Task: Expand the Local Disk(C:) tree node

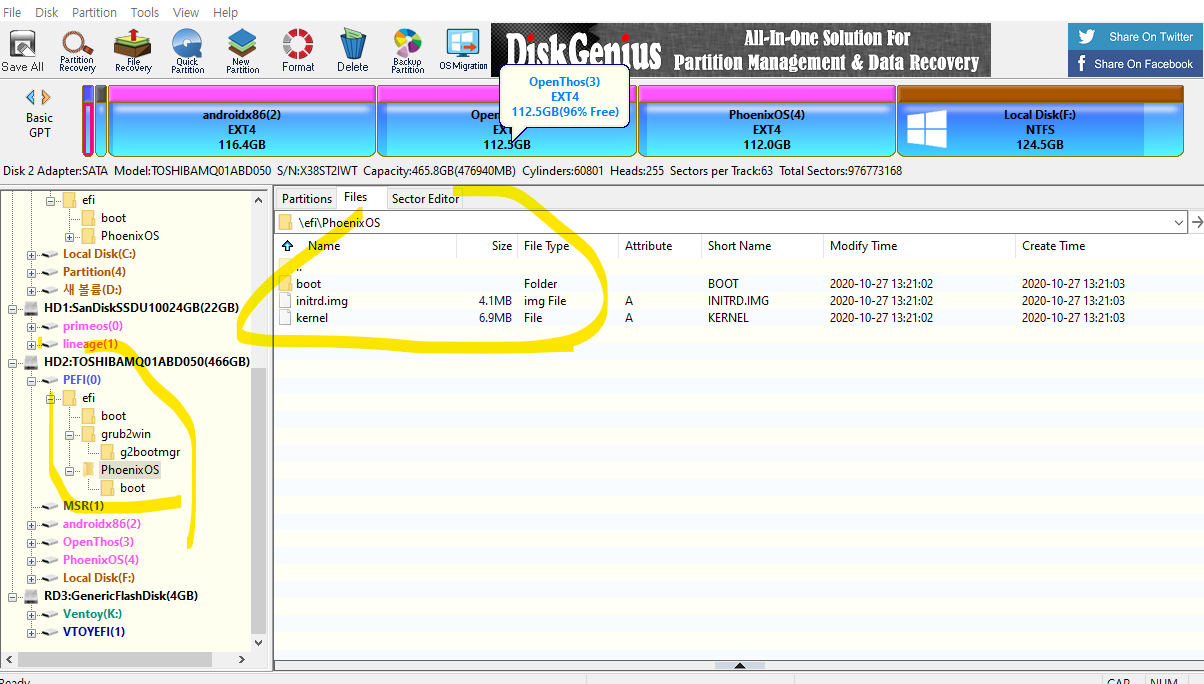Action: [31, 254]
